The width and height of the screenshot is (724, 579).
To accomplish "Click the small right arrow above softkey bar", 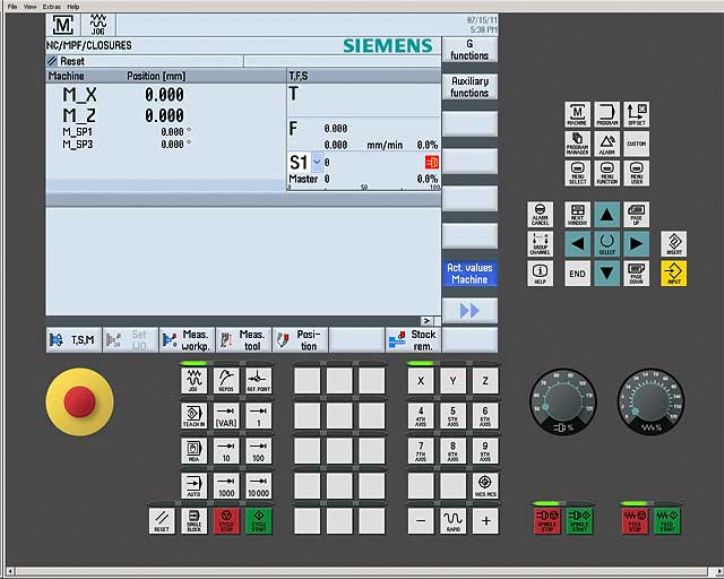I will (426, 320).
